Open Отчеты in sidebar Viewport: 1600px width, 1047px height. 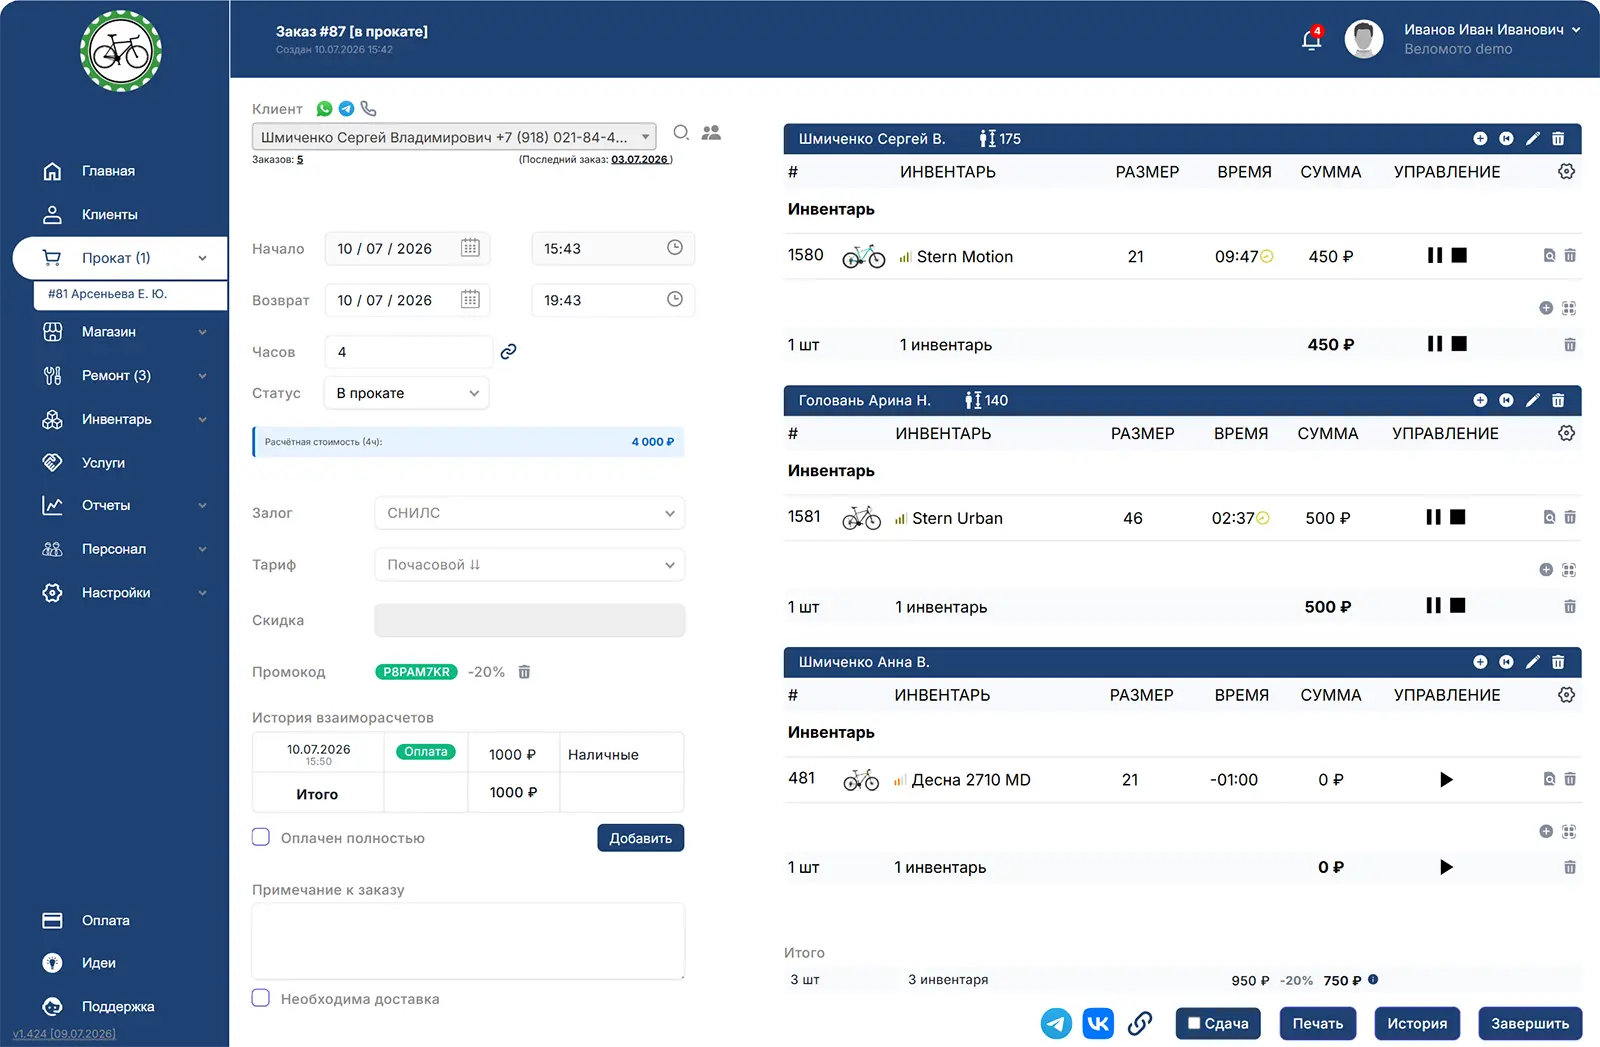click(106, 506)
